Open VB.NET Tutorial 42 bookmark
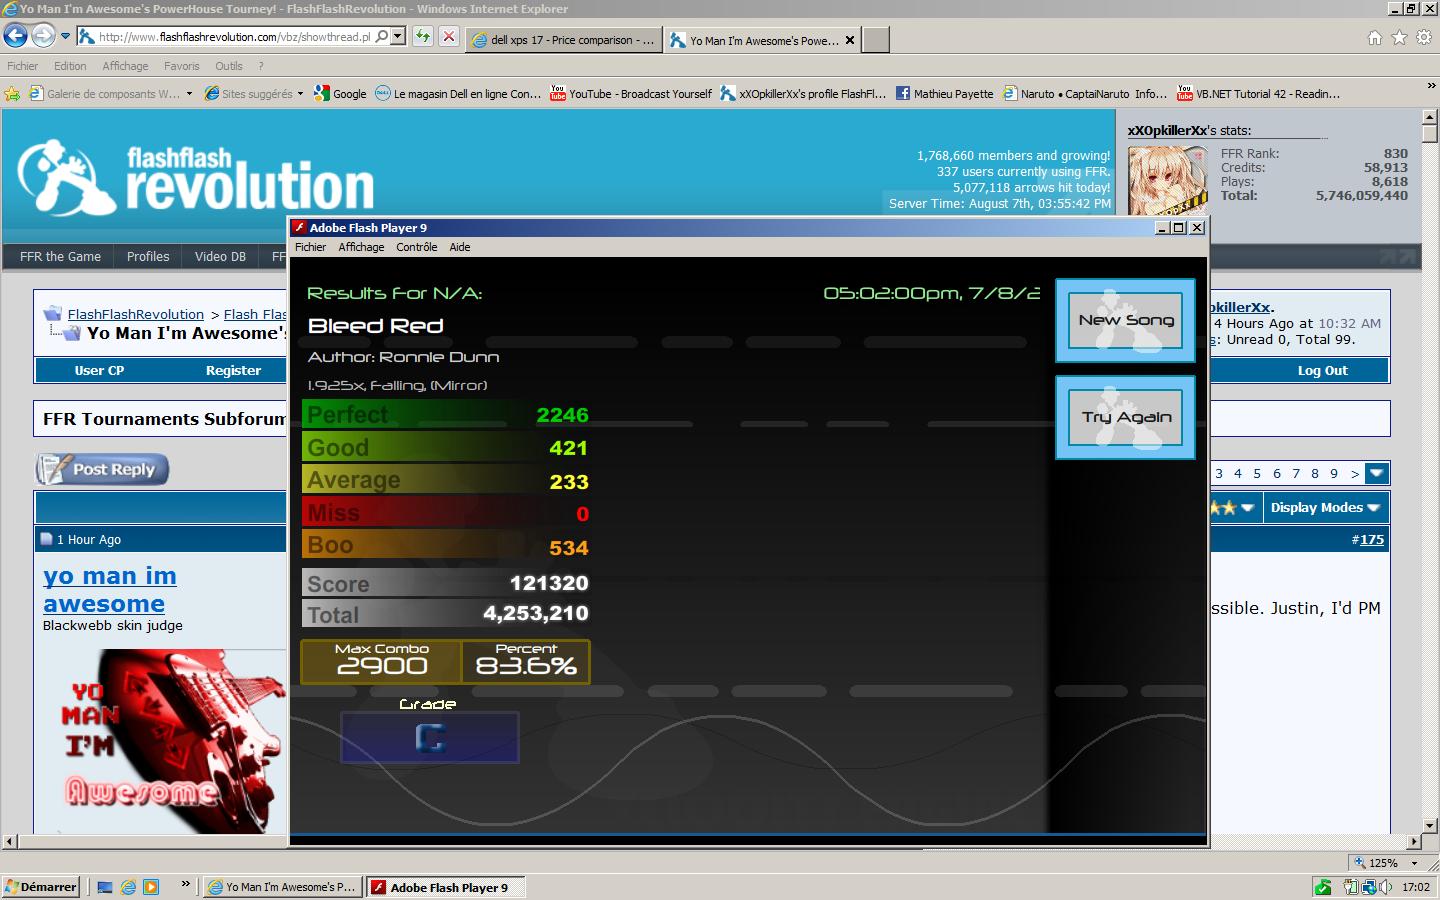Image resolution: width=1440 pixels, height=900 pixels. pyautogui.click(x=1259, y=94)
